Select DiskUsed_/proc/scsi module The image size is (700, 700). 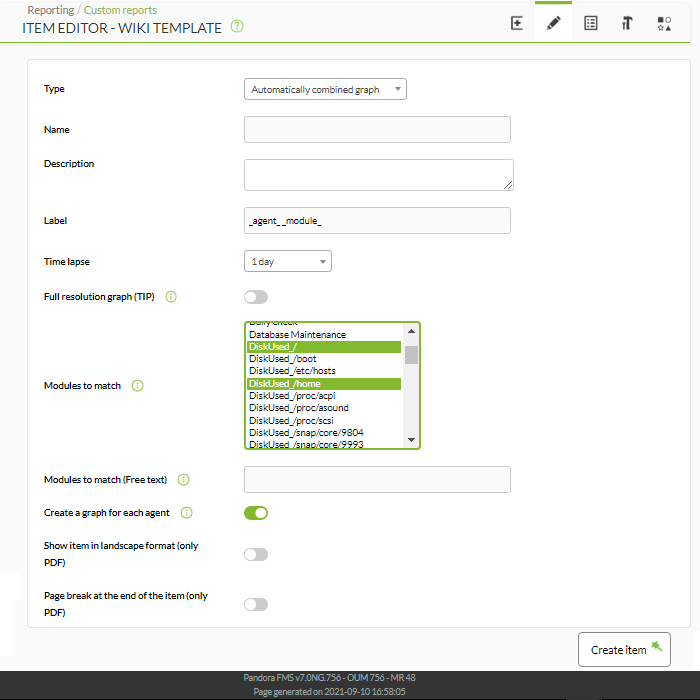[x=324, y=421]
